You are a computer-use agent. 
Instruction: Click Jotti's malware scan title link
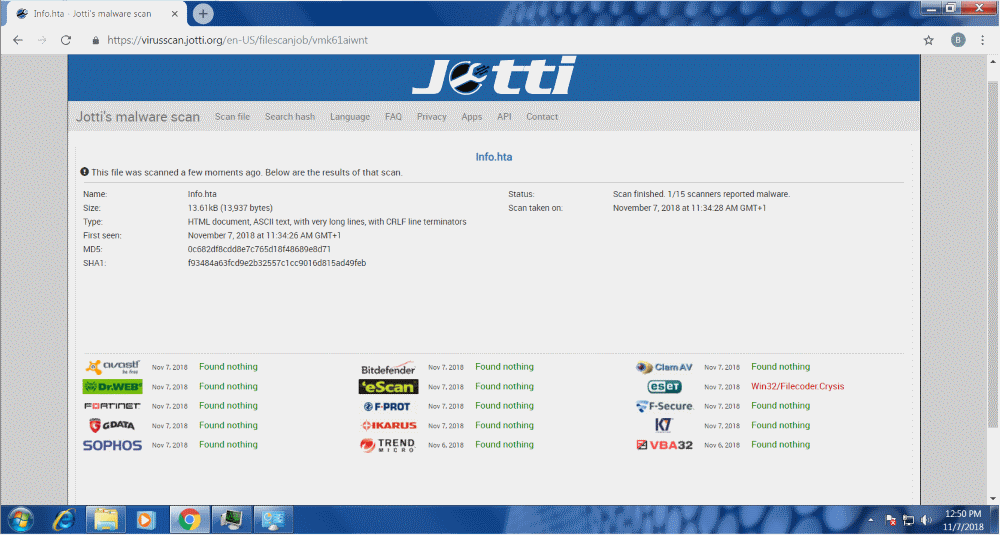(x=138, y=117)
